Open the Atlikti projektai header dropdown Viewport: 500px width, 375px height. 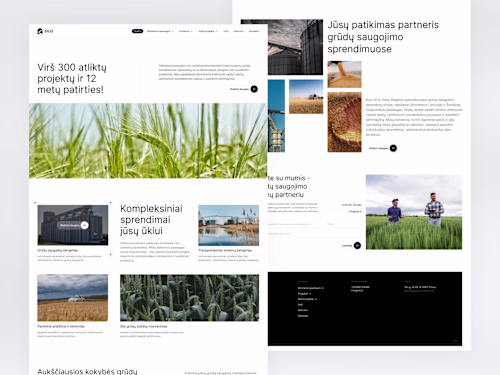[x=208, y=31]
